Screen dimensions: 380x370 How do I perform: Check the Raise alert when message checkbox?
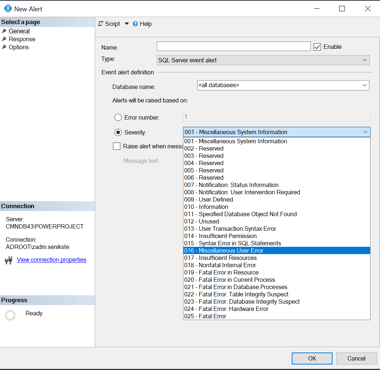117,146
